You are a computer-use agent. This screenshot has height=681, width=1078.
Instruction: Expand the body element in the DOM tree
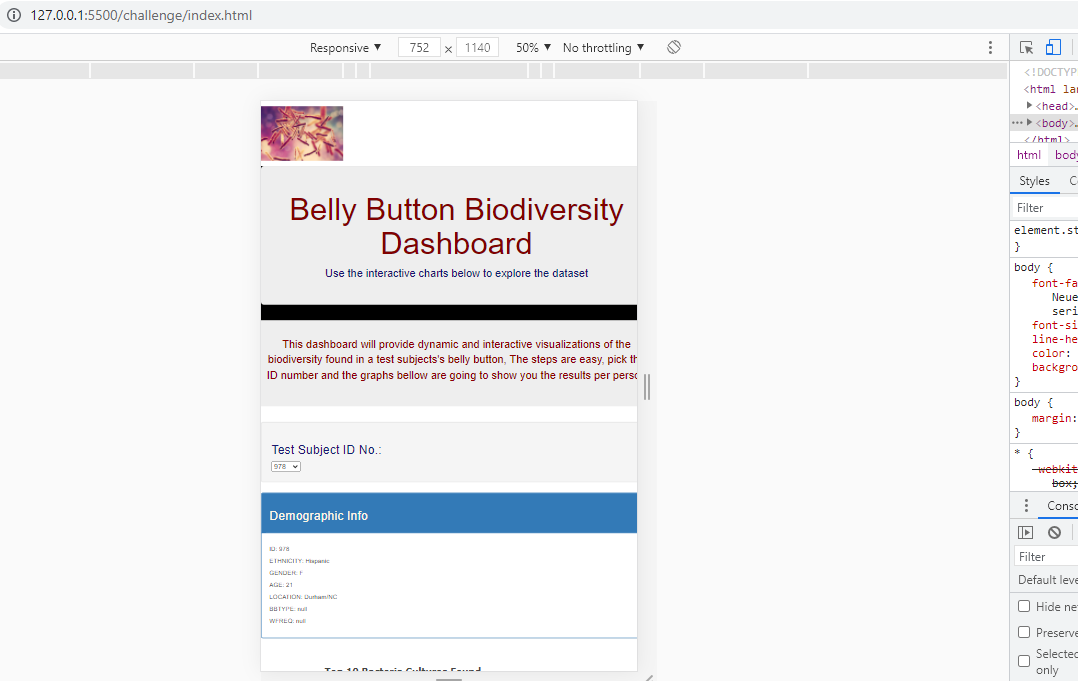click(1031, 122)
